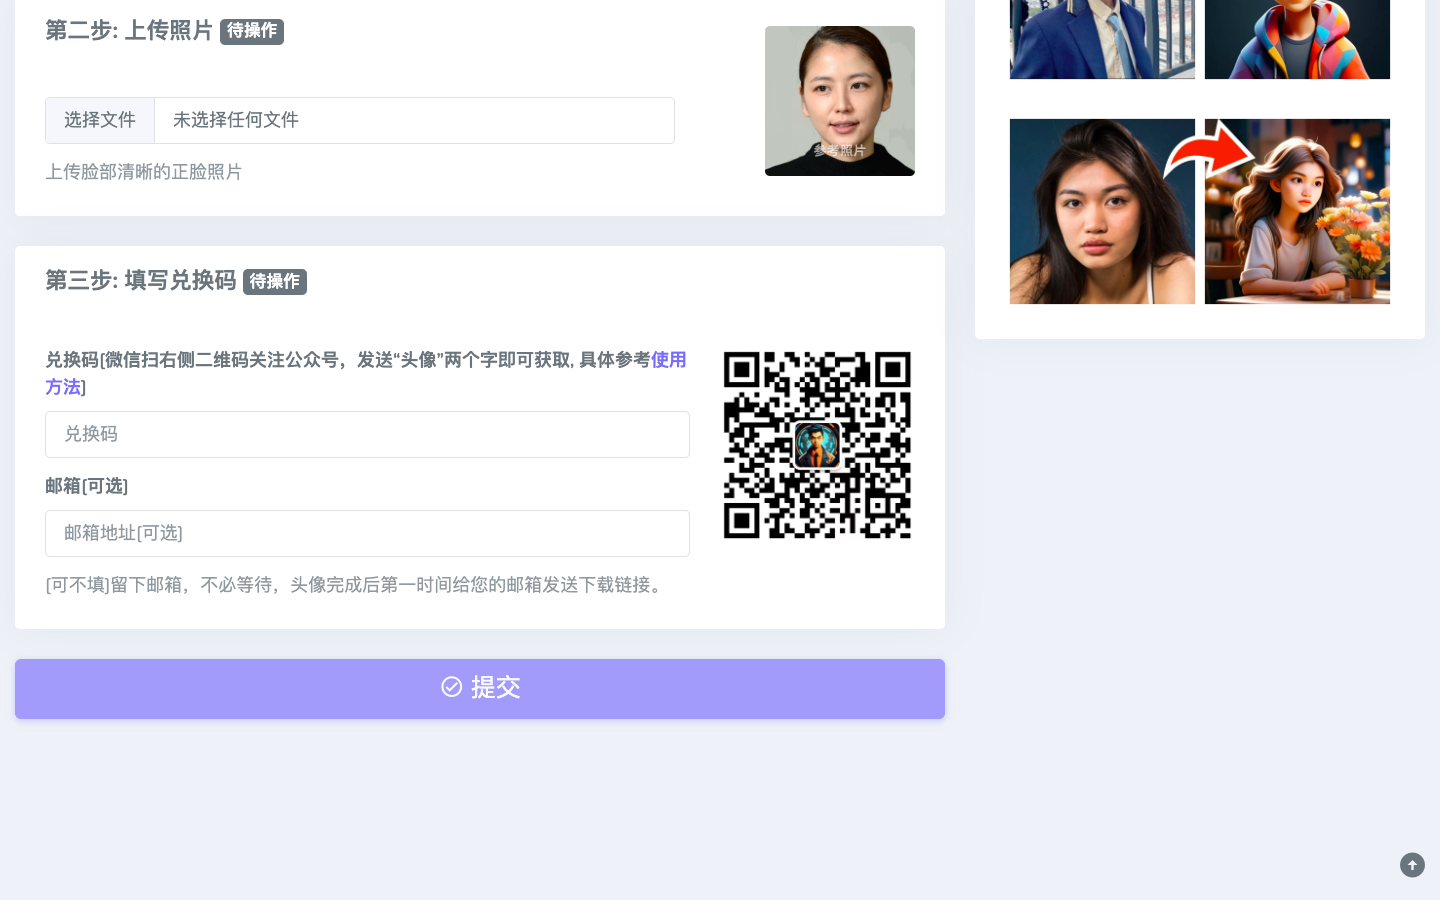Click the 邮箱[可选] field label
This screenshot has width=1440, height=900.
tap(87, 486)
